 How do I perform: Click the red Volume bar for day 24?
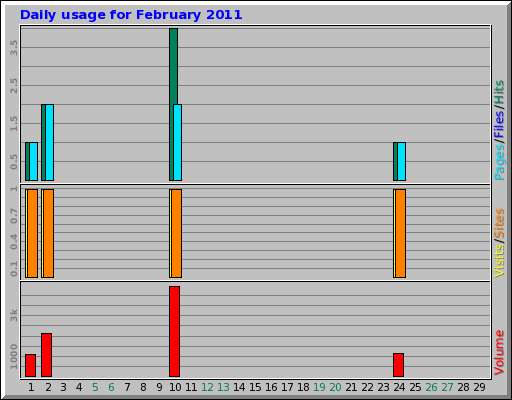tap(399, 365)
